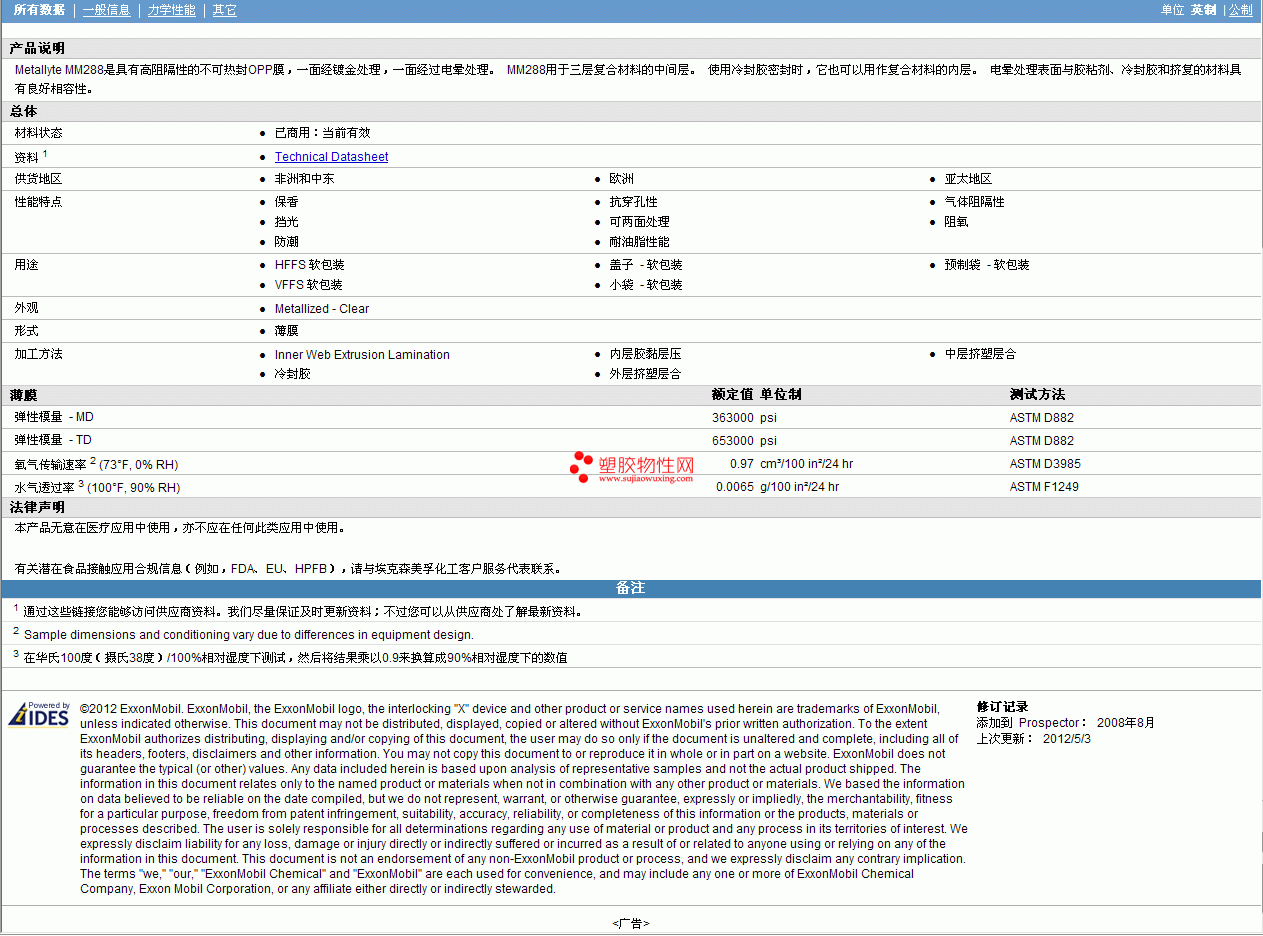The height and width of the screenshot is (936, 1263).
Task: Click the 气体阻隔性 feature item
Action: tap(974, 202)
